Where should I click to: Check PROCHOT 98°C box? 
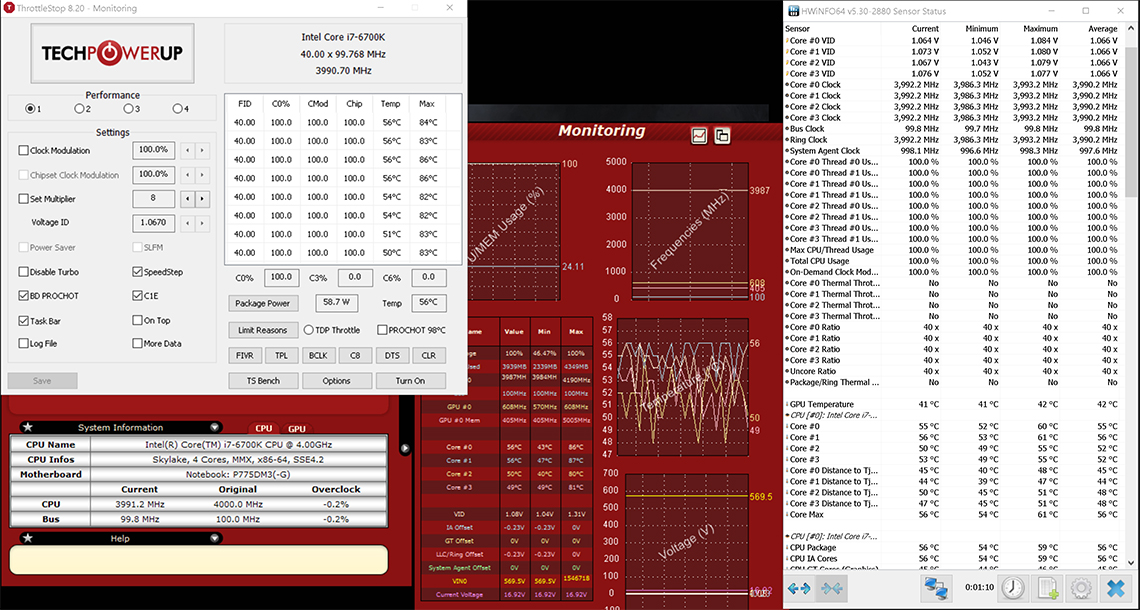coord(382,330)
